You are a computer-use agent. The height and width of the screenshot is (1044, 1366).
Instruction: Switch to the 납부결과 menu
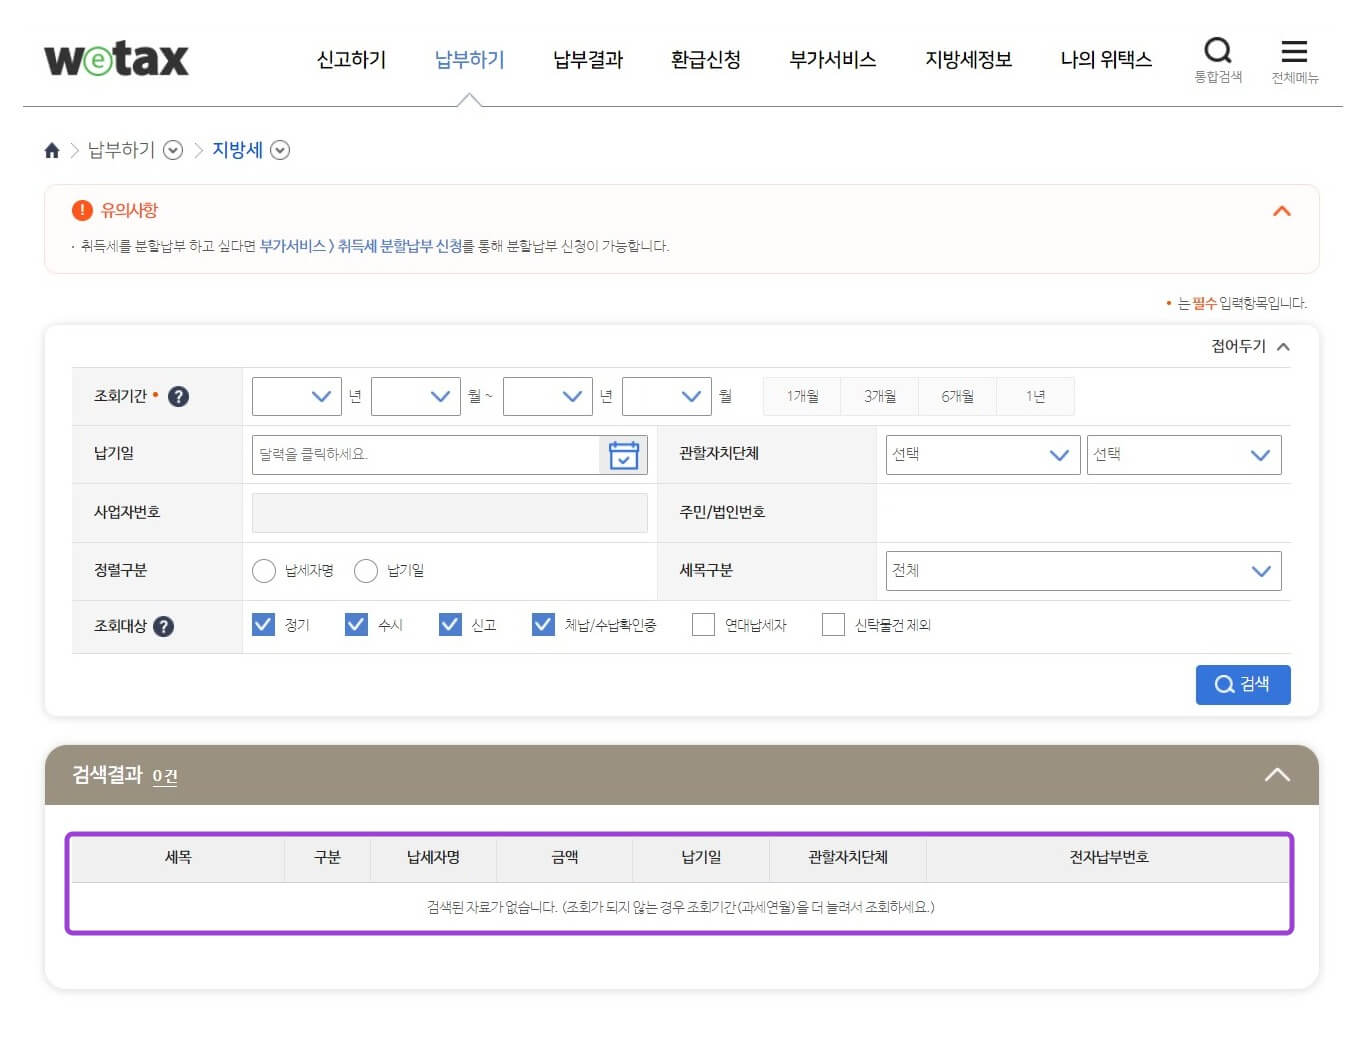click(x=587, y=59)
